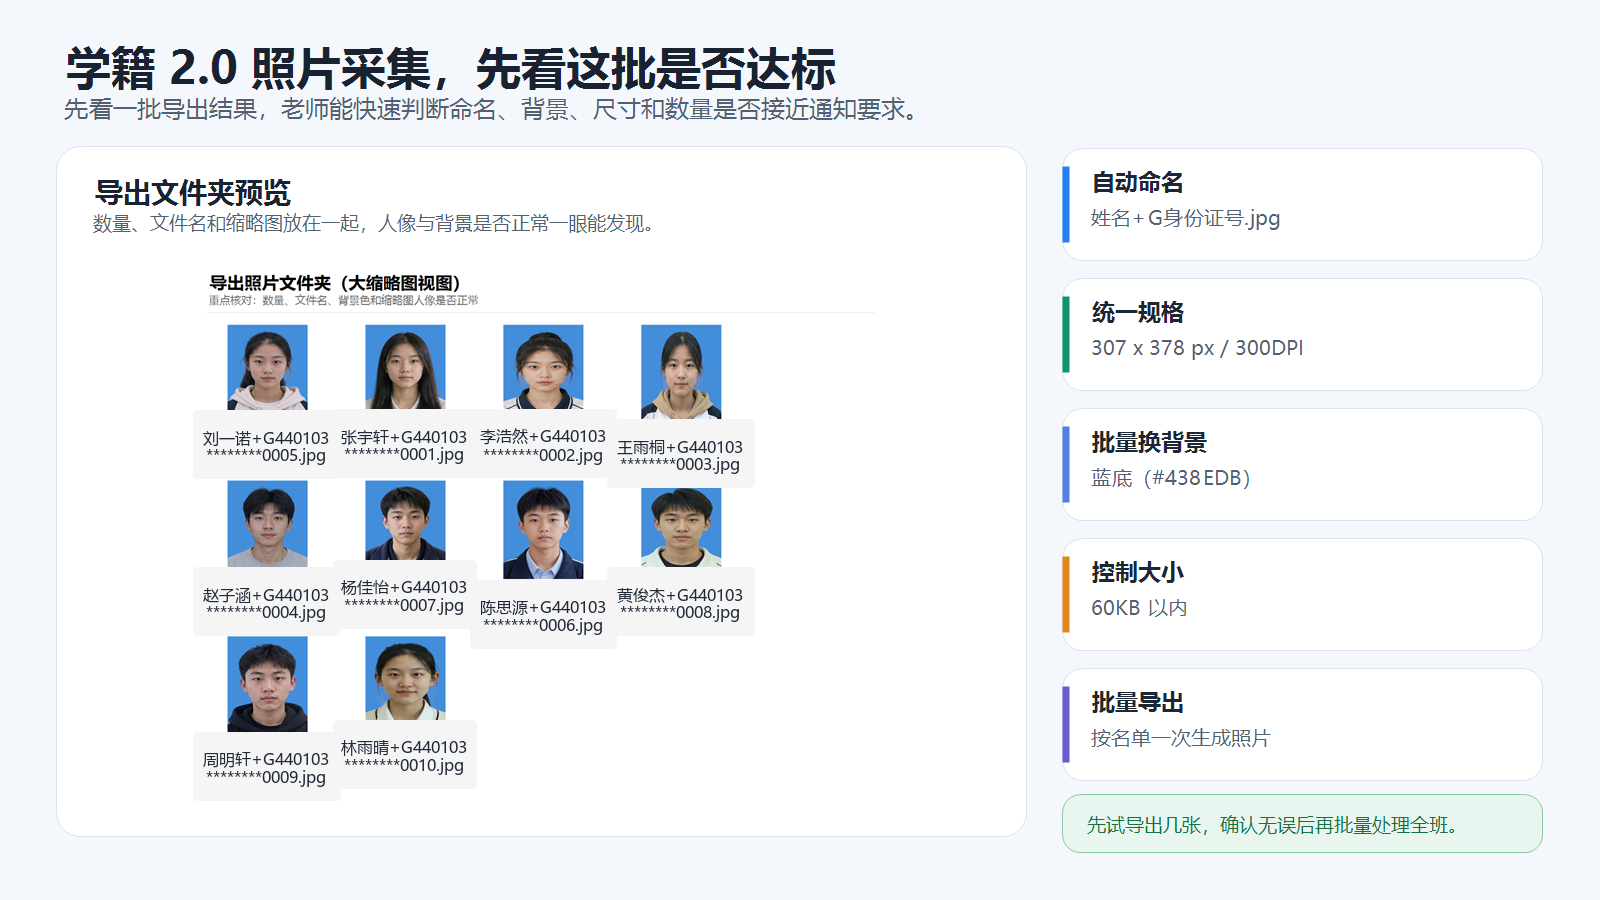Select file name 王雨桐+G440103*********0003.jpg
The image size is (1600, 900).
[x=680, y=456]
